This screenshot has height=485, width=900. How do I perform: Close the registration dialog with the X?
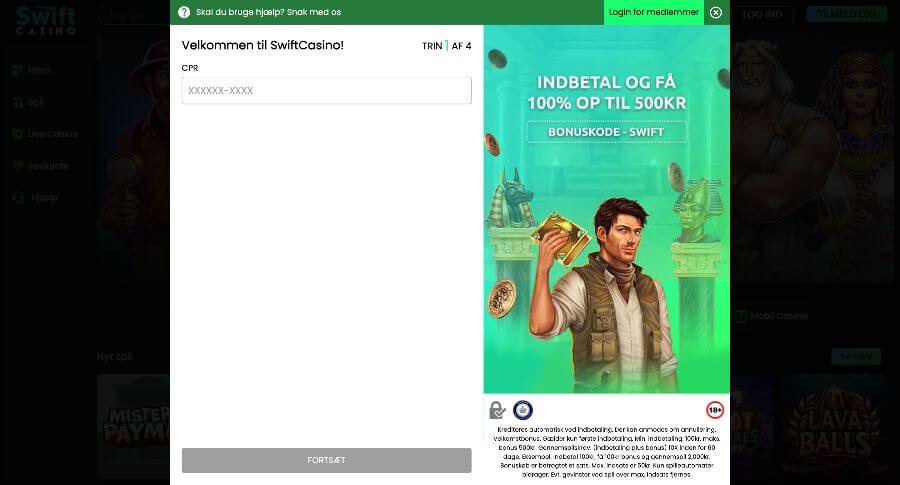(715, 12)
